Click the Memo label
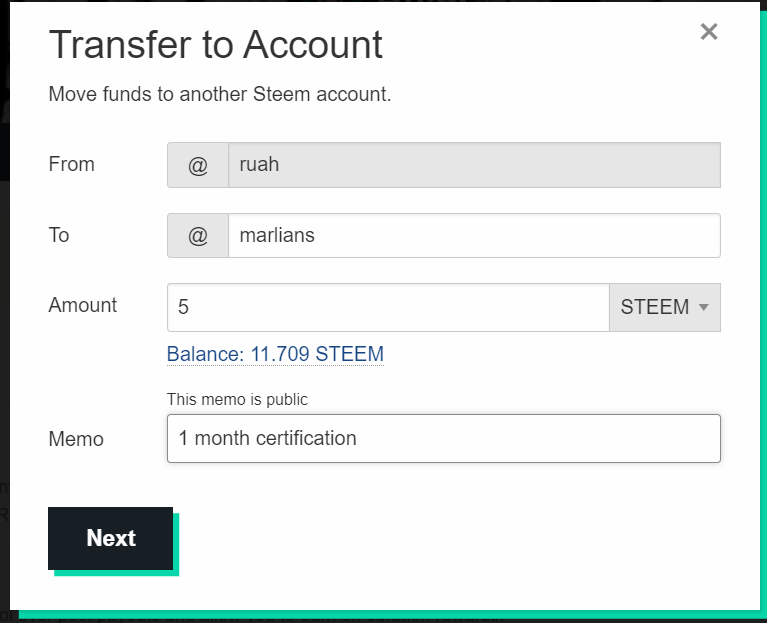Image resolution: width=767 pixels, height=623 pixels. tap(76, 439)
